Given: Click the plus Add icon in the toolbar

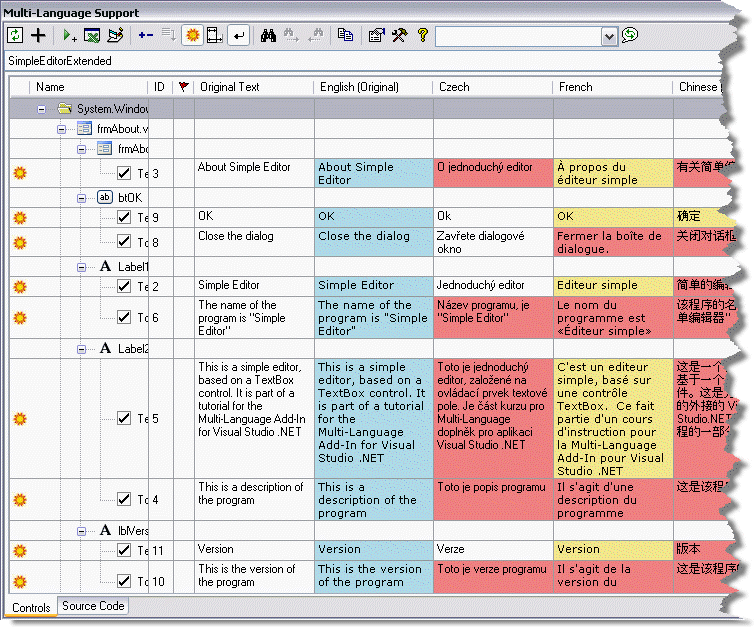Looking at the screenshot, I should point(38,36).
